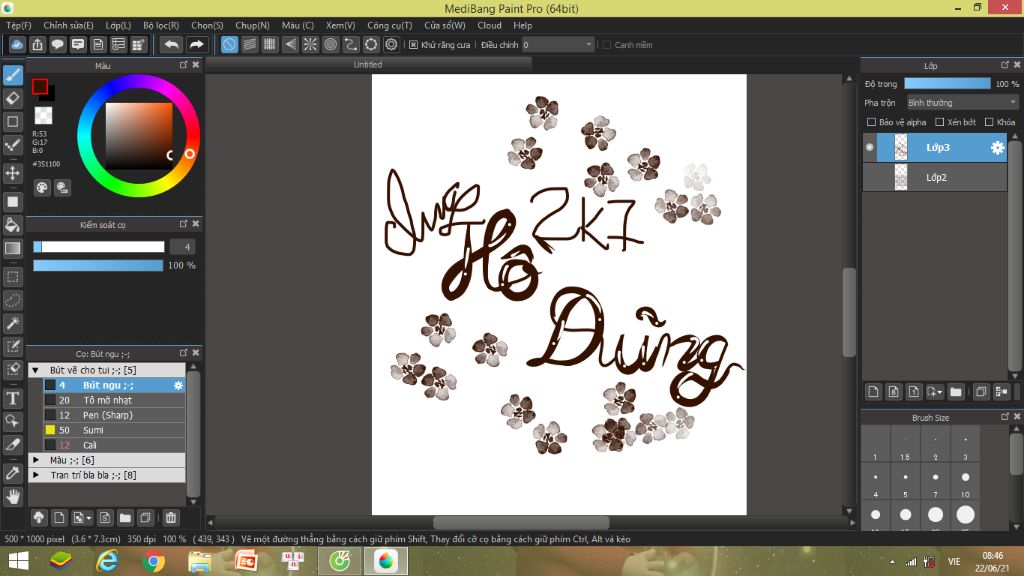Click the Windows Start button
This screenshot has width=1024, height=576.
pos(18,561)
